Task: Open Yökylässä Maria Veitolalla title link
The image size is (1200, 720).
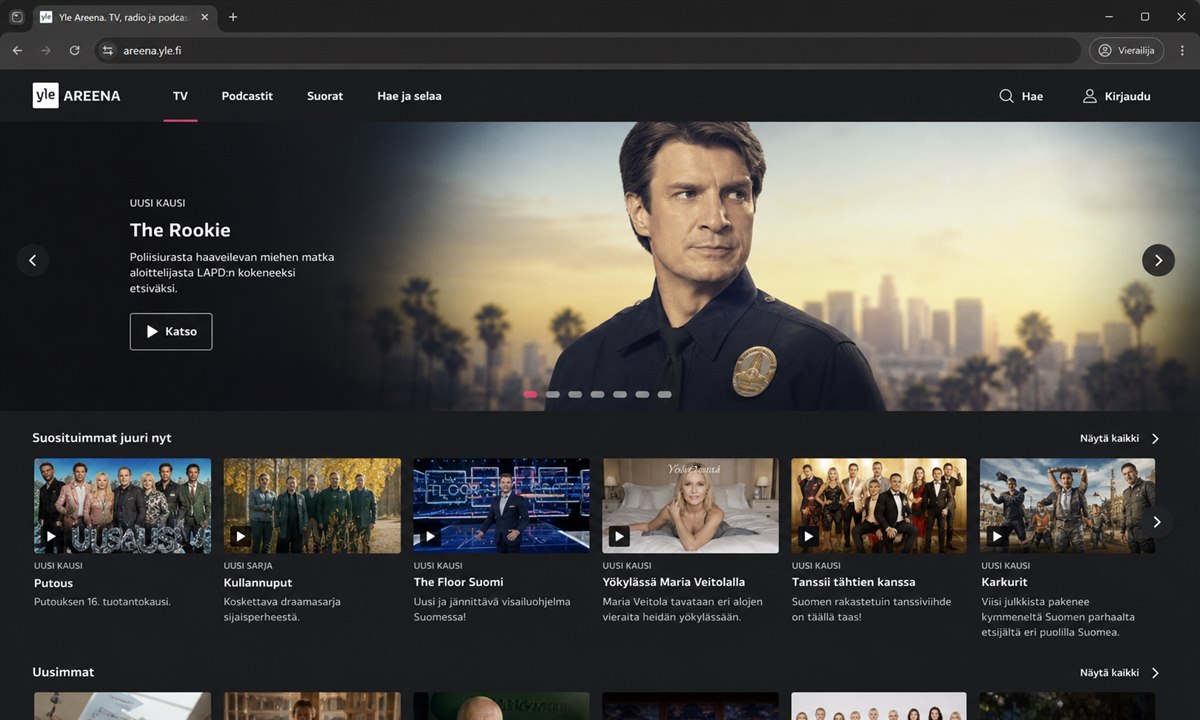Action: coord(674,582)
